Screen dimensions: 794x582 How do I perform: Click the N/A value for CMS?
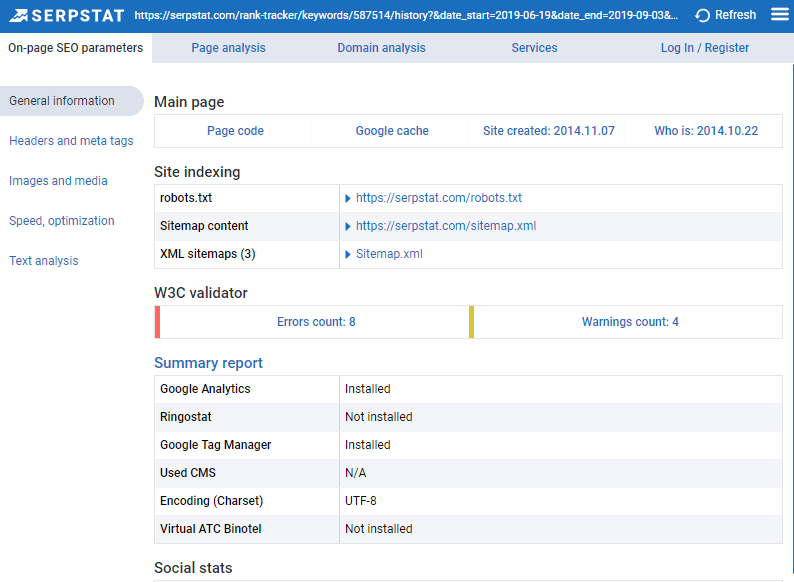(355, 473)
